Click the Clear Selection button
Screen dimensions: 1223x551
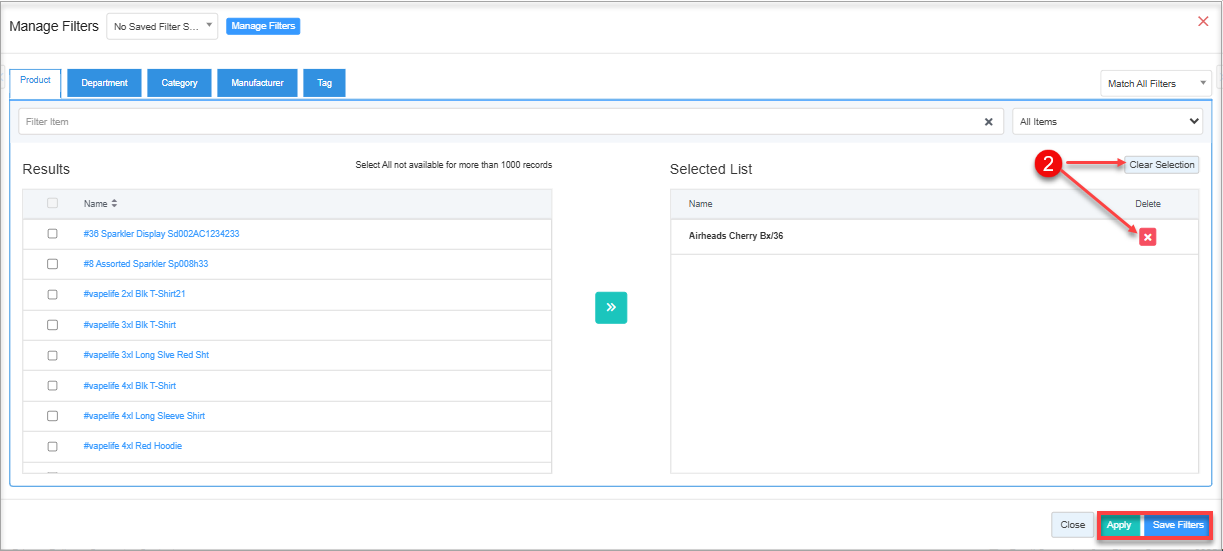[1161, 165]
